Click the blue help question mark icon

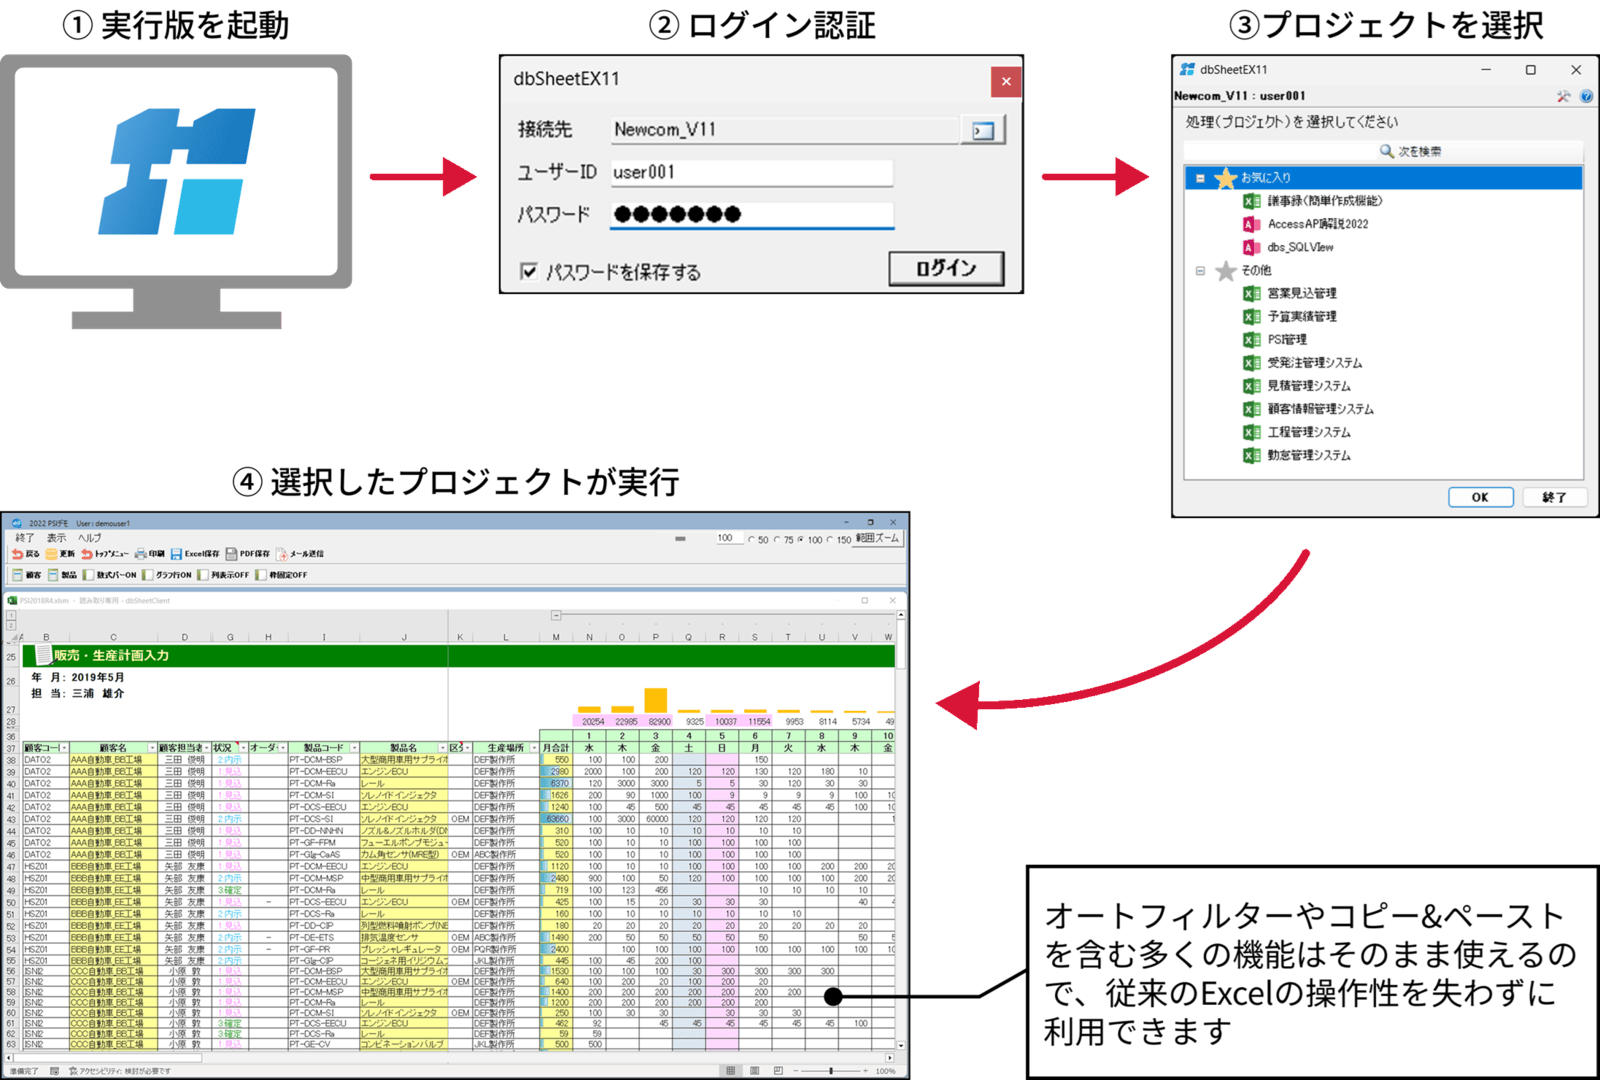(x=1586, y=96)
